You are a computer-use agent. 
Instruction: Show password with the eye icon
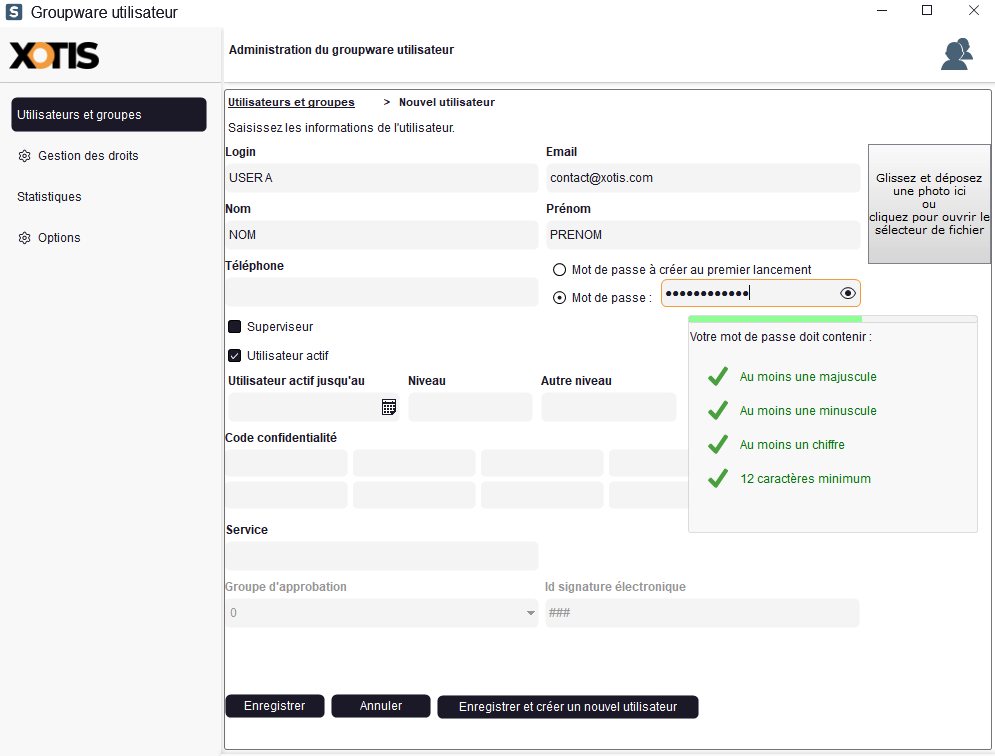848,293
